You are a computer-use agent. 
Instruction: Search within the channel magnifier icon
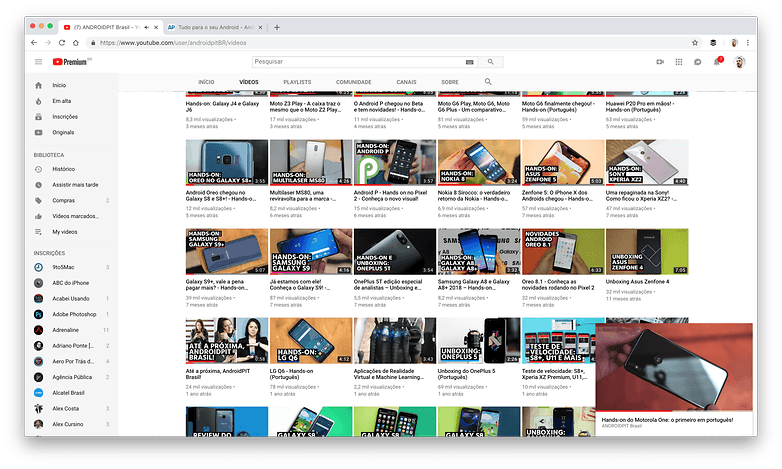click(x=488, y=82)
